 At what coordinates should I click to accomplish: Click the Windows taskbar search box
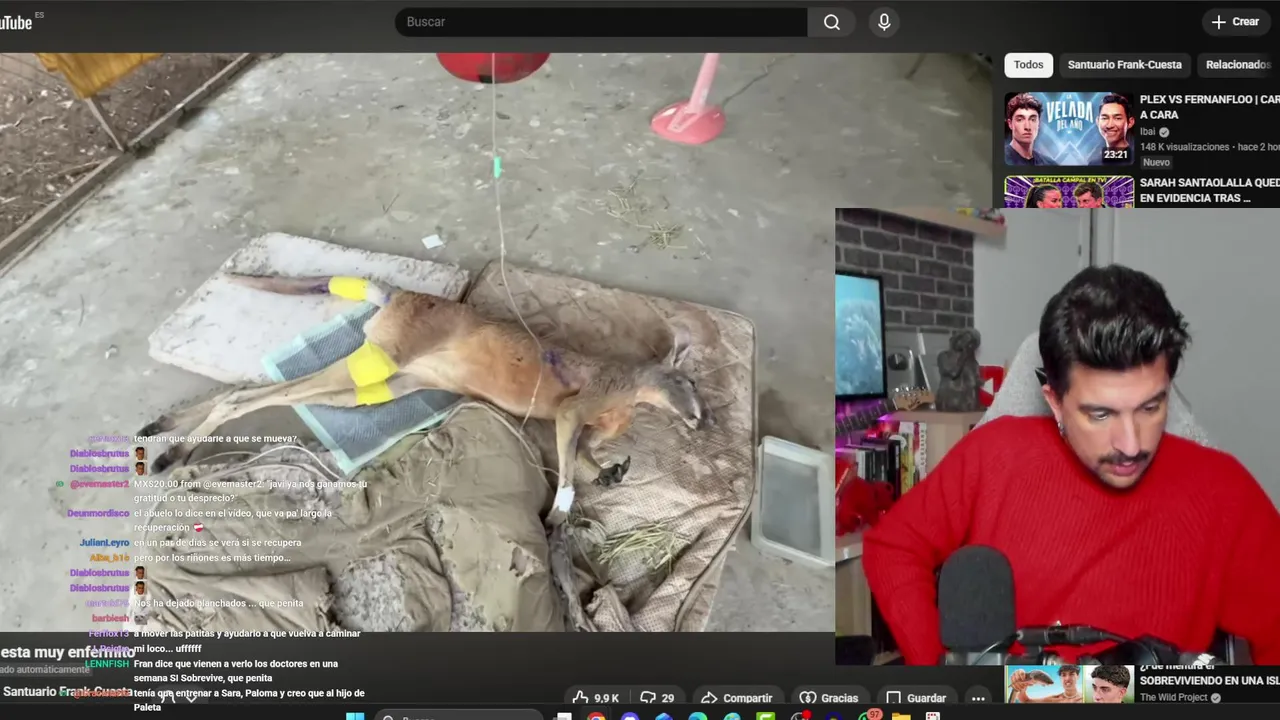pyautogui.click(x=460, y=717)
